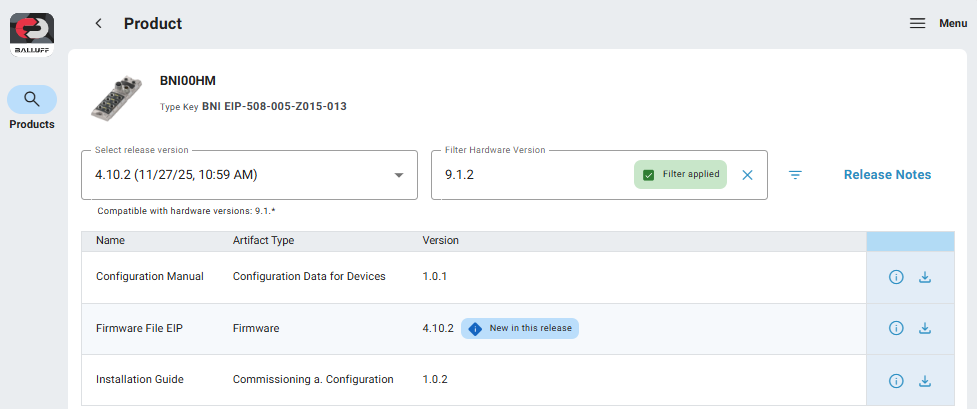Viewport: 977px width, 409px height.
Task: Show info for Configuration Manual
Action: pos(896,277)
